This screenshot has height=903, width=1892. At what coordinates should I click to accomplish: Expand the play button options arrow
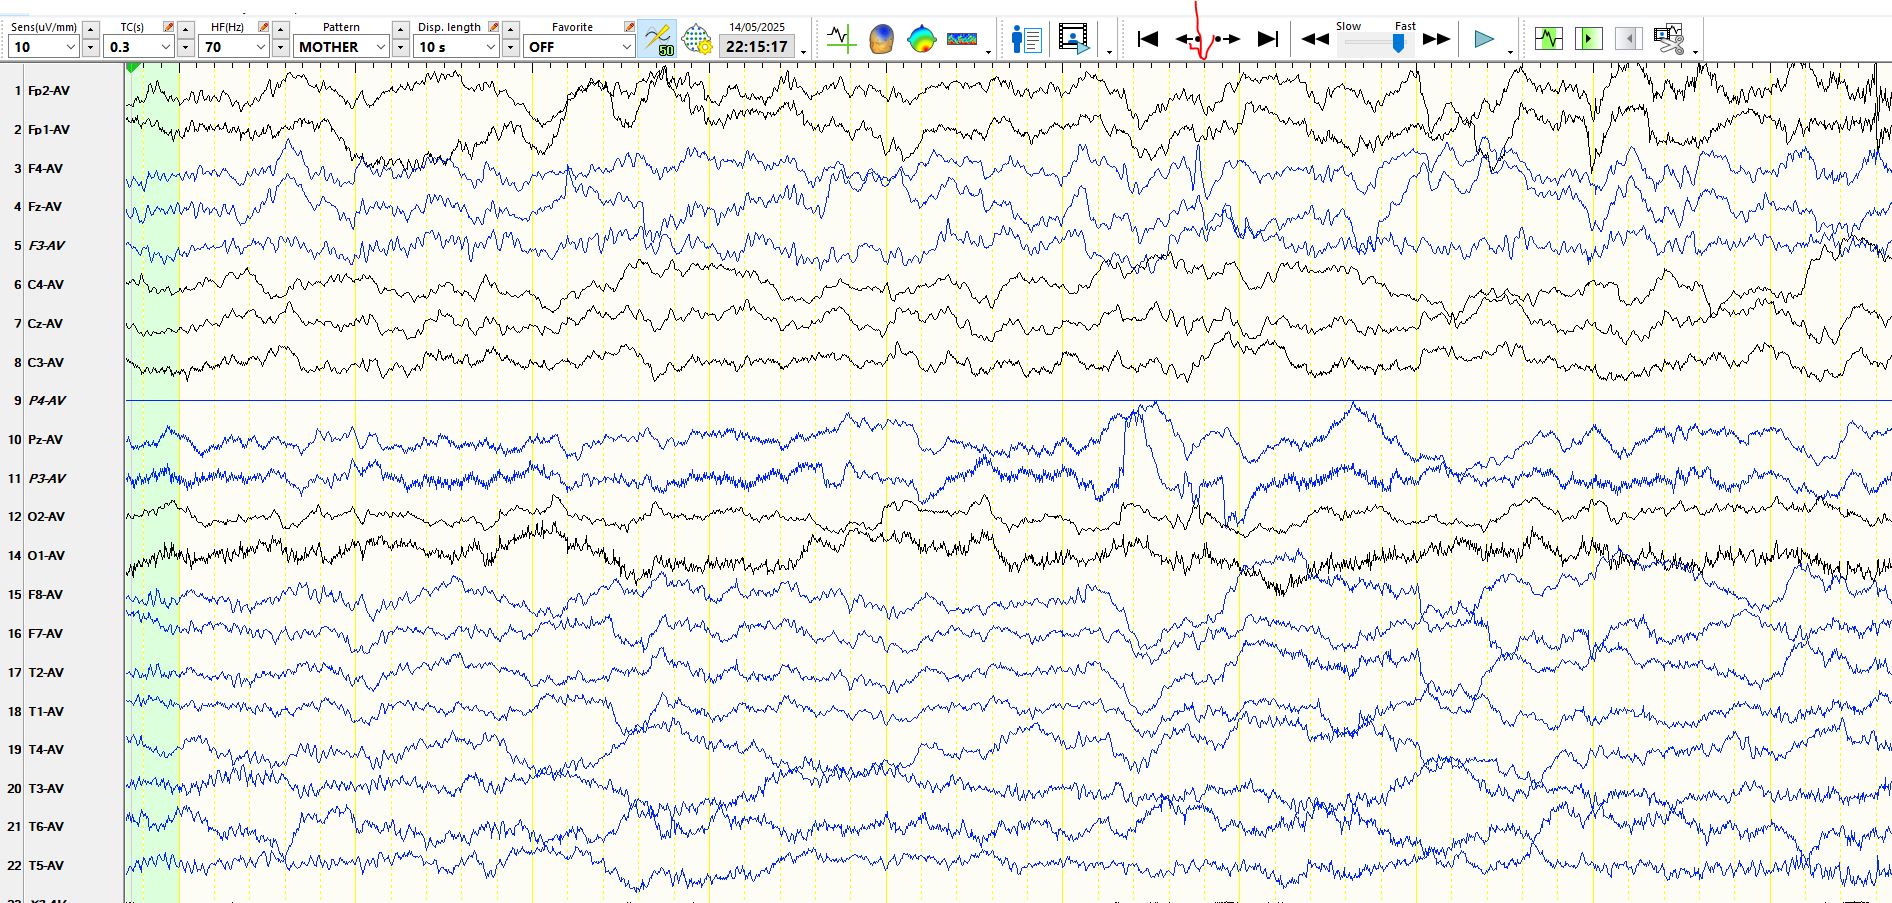[1510, 51]
